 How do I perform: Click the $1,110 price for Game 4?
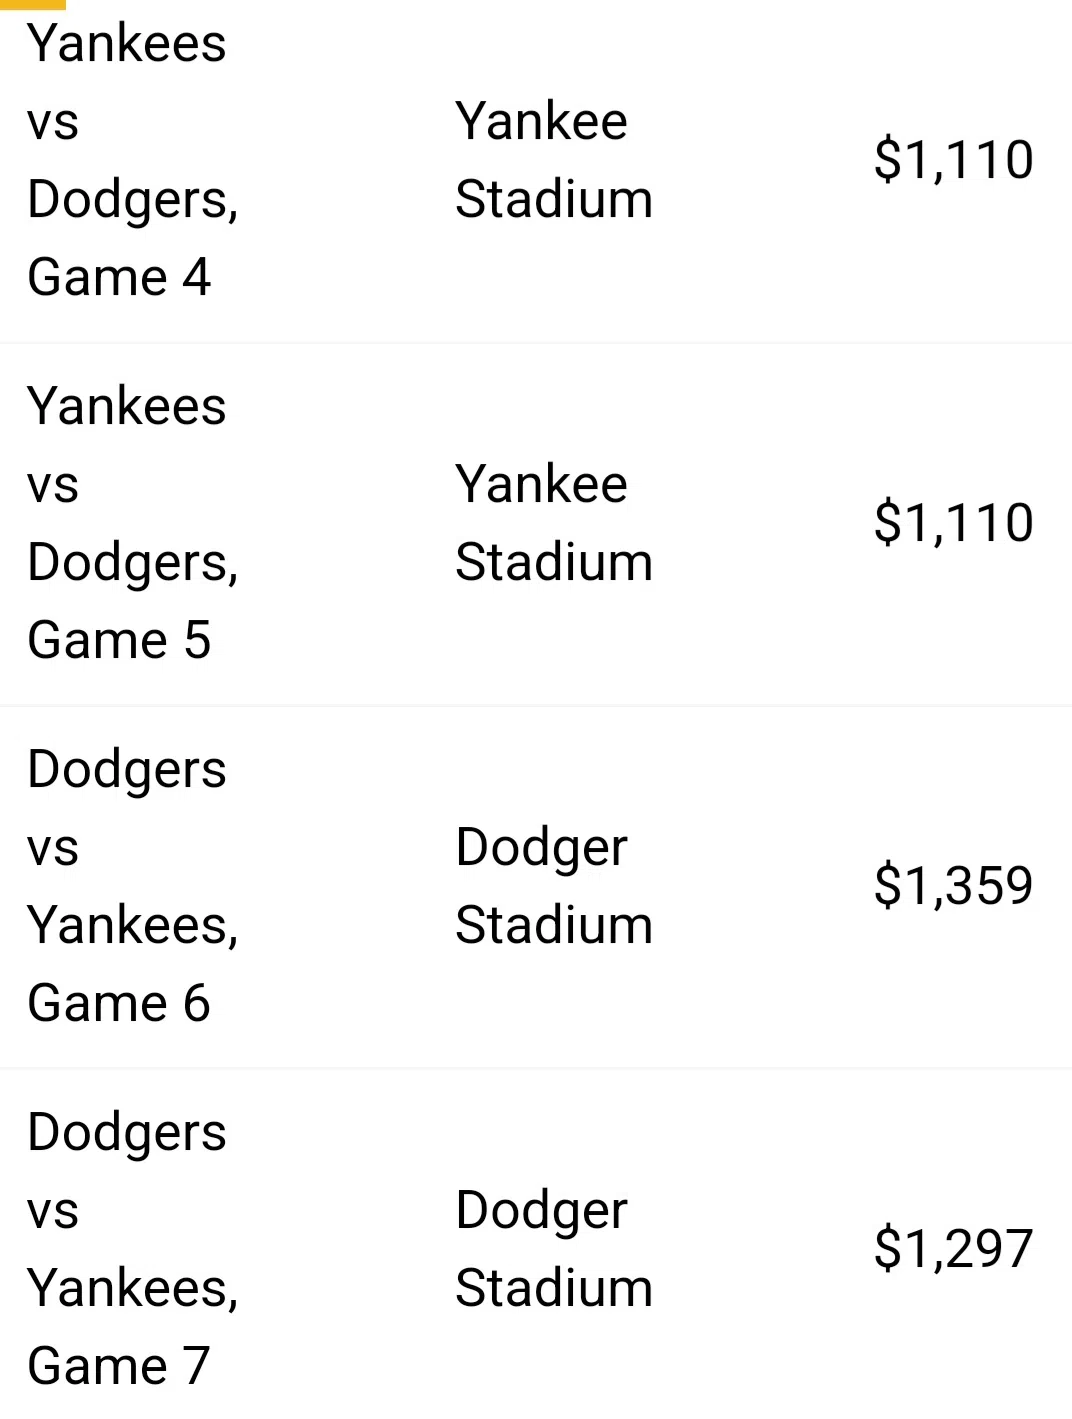tap(953, 160)
